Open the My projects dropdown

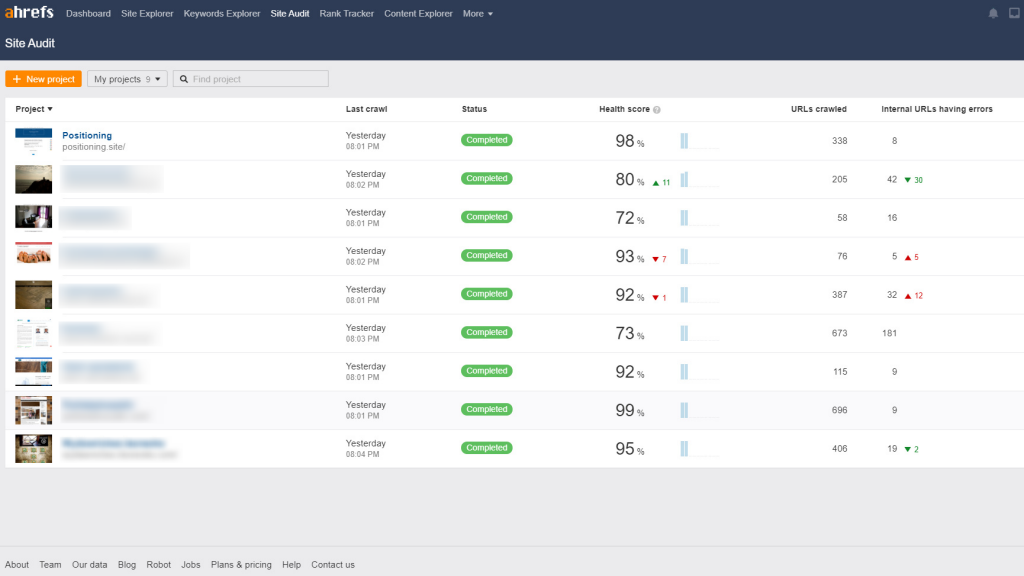[126, 78]
